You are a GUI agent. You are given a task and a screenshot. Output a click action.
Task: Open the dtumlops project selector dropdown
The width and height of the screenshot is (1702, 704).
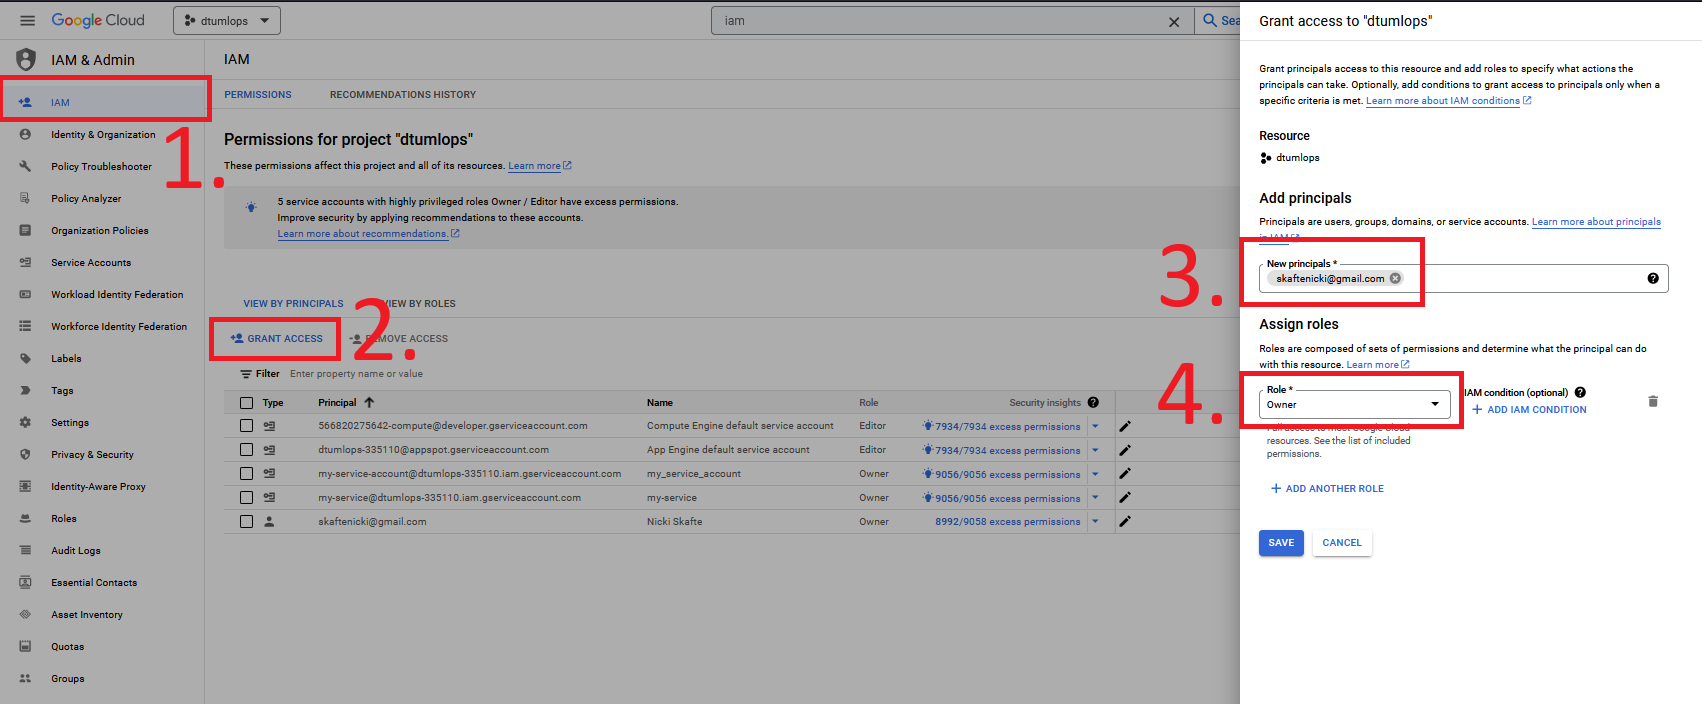pos(227,21)
